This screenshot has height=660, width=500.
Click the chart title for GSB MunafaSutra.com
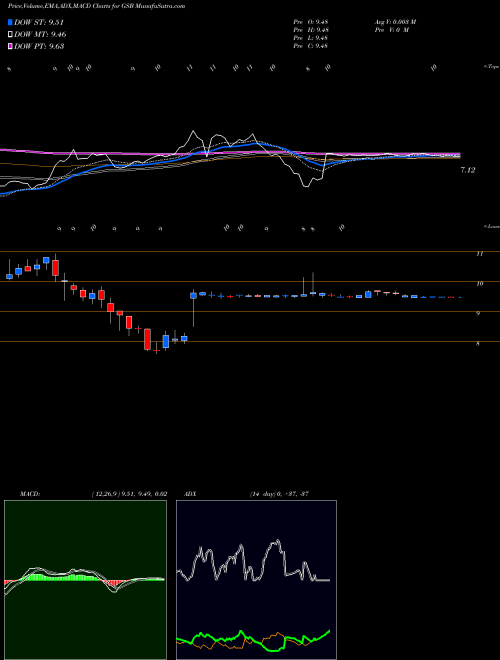pyautogui.click(x=96, y=6)
